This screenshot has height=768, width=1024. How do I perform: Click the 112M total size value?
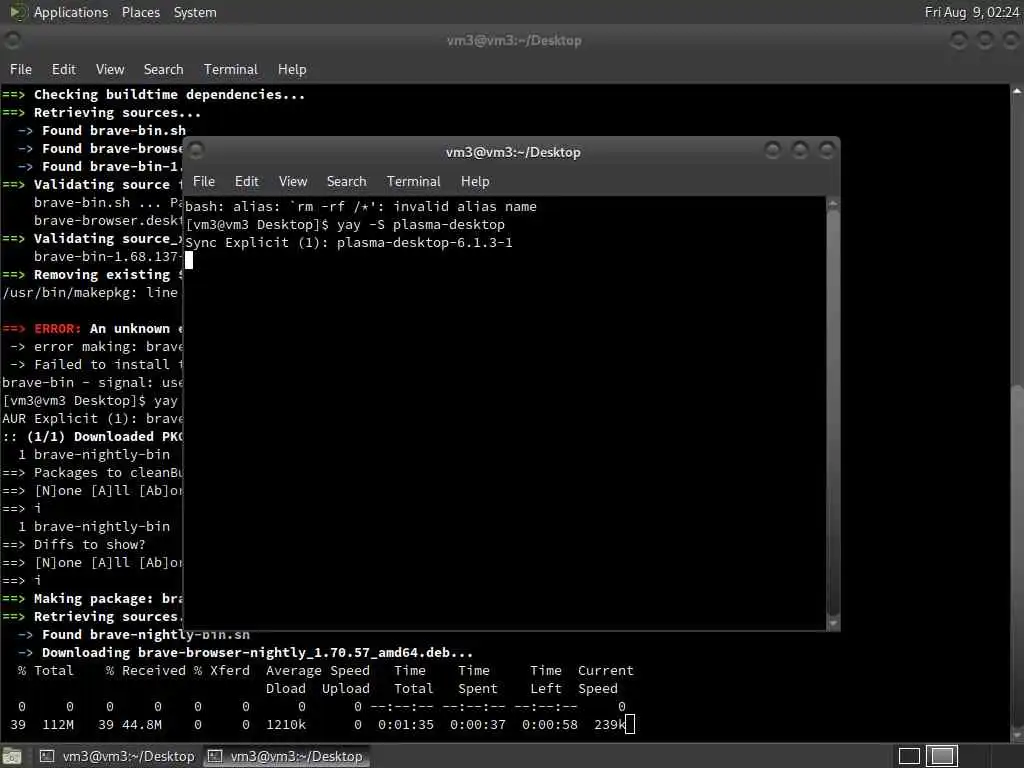pos(58,724)
